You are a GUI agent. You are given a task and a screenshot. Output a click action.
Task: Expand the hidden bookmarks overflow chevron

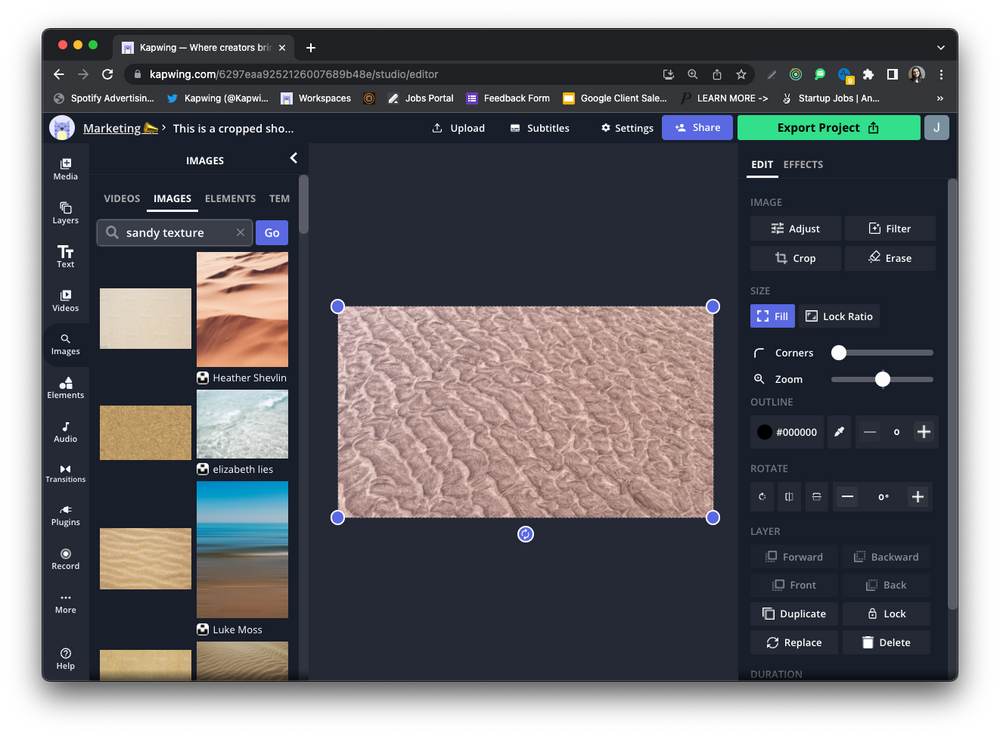coord(939,98)
